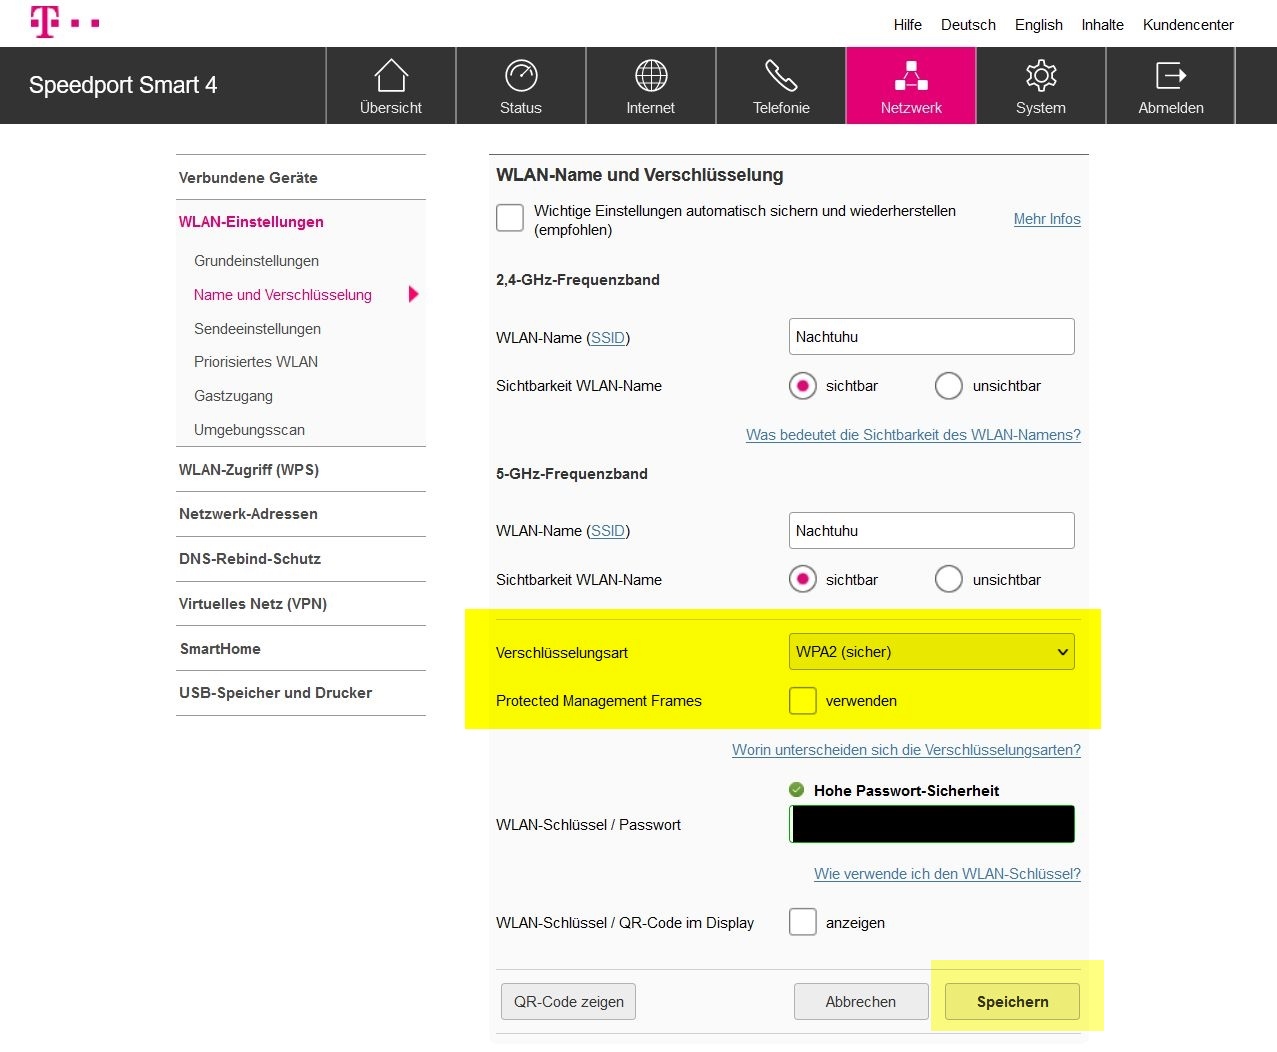Open Worin unterscheiden sich die Verschlüsselungsarten link
Screen dimensions: 1277x1052
906,750
